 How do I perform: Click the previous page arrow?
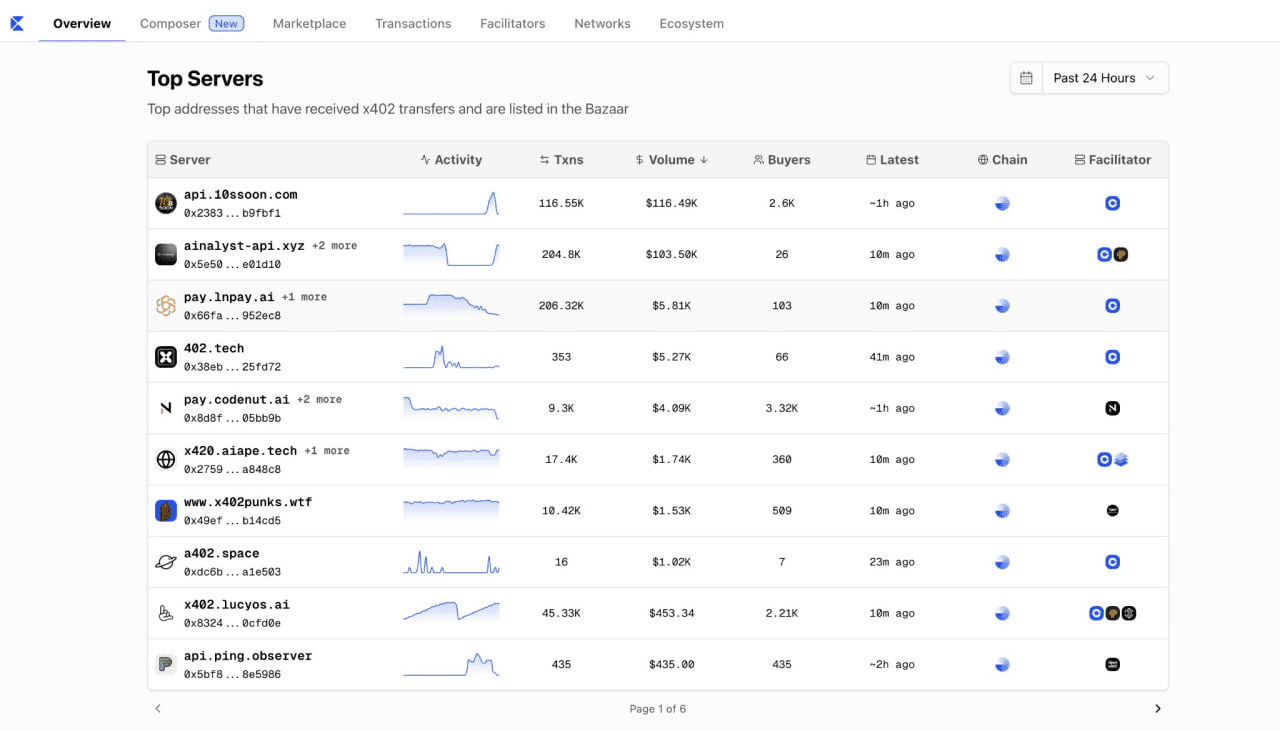coord(158,709)
